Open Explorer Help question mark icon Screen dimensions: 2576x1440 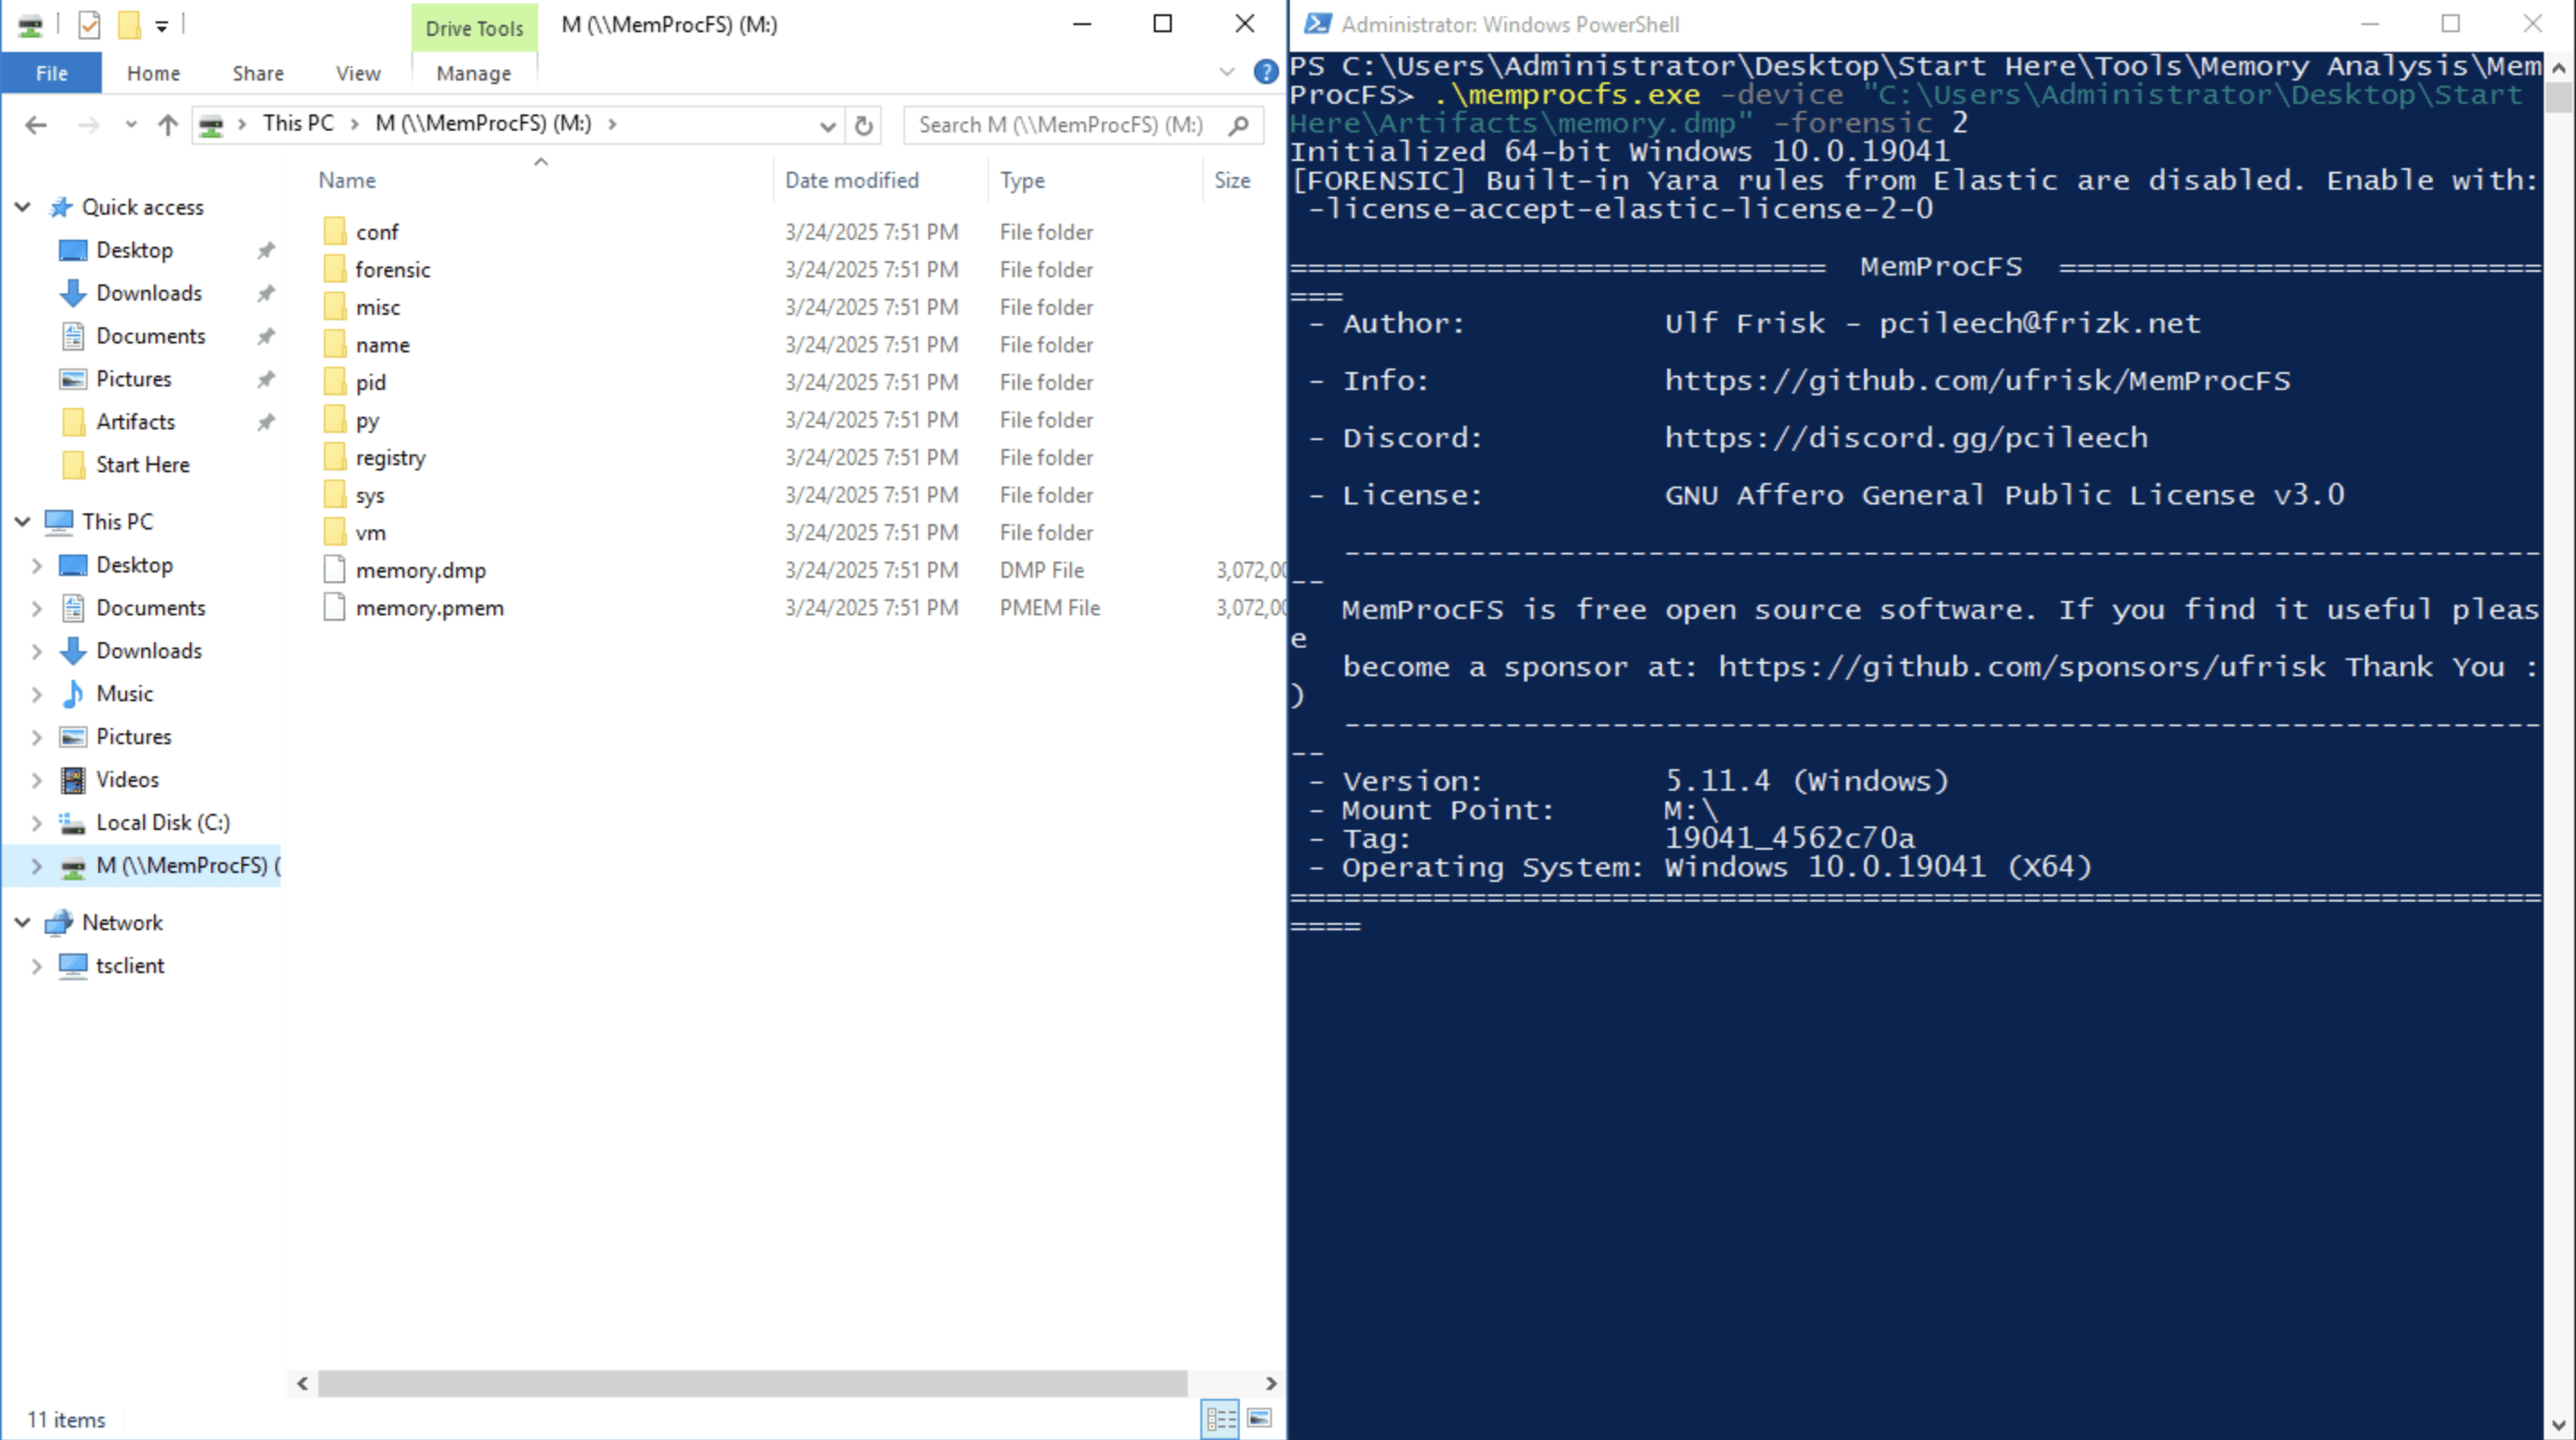(x=1265, y=72)
